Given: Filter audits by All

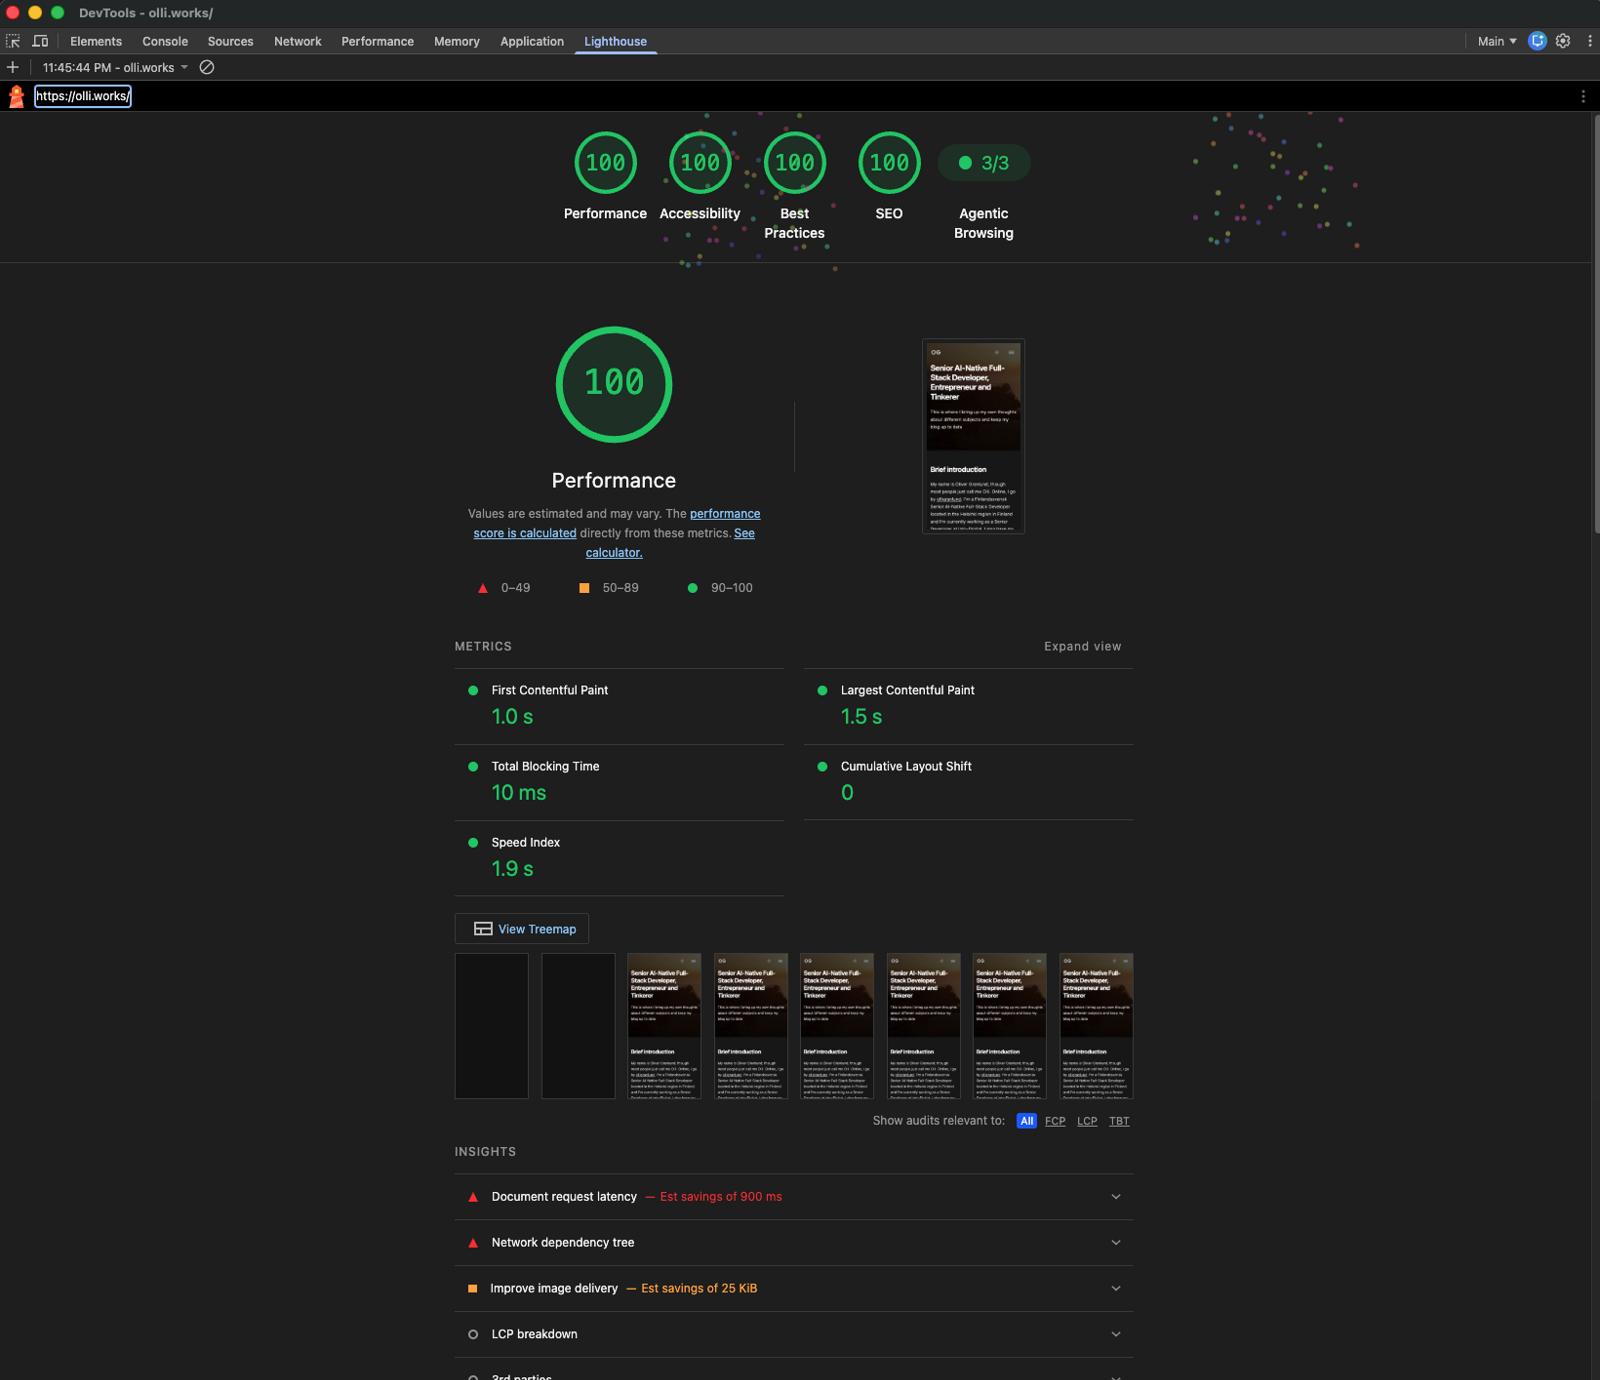Looking at the screenshot, I should [x=1027, y=1121].
